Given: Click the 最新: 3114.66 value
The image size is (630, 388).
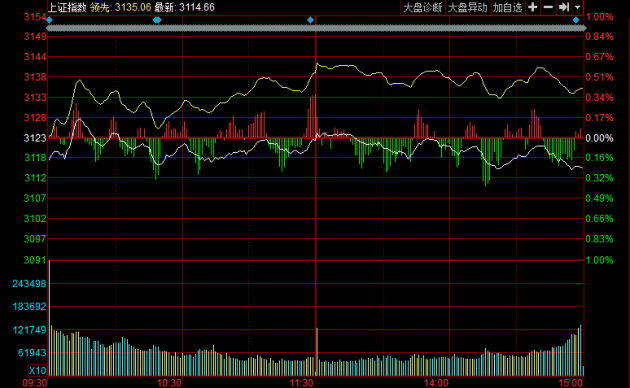Looking at the screenshot, I should (184, 7).
